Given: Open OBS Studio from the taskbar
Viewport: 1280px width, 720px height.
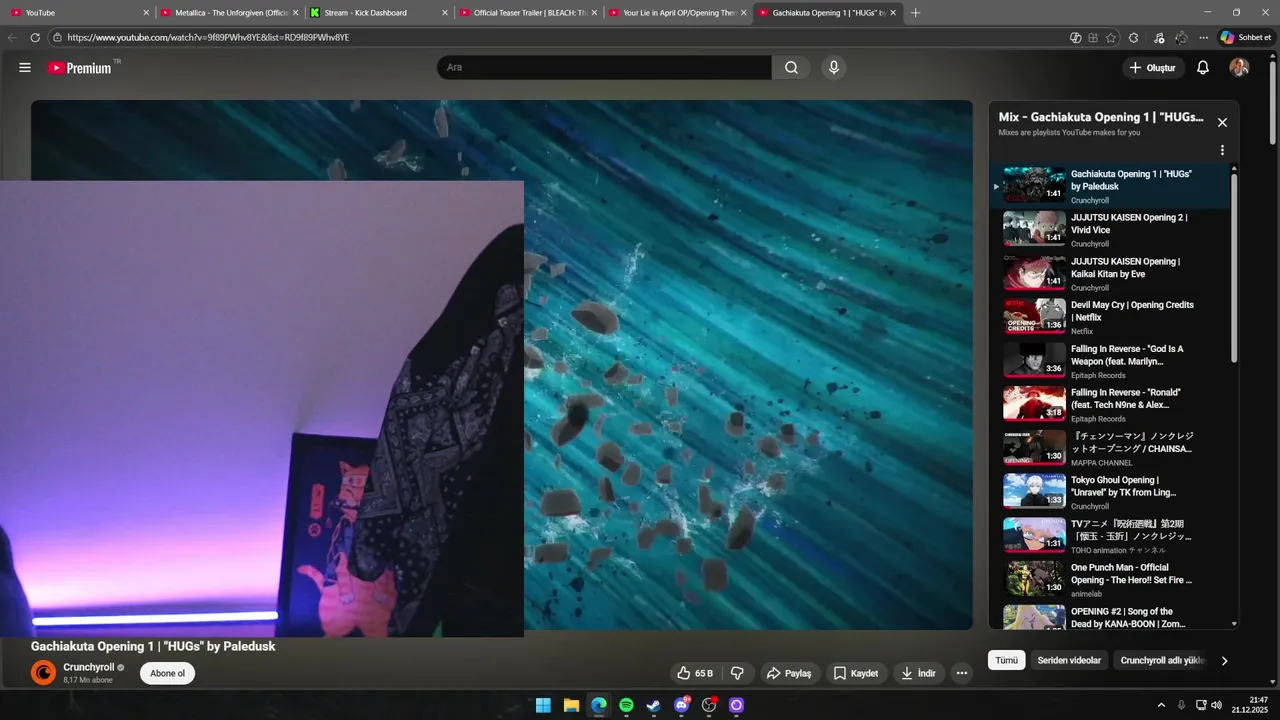Looking at the screenshot, I should [x=709, y=705].
